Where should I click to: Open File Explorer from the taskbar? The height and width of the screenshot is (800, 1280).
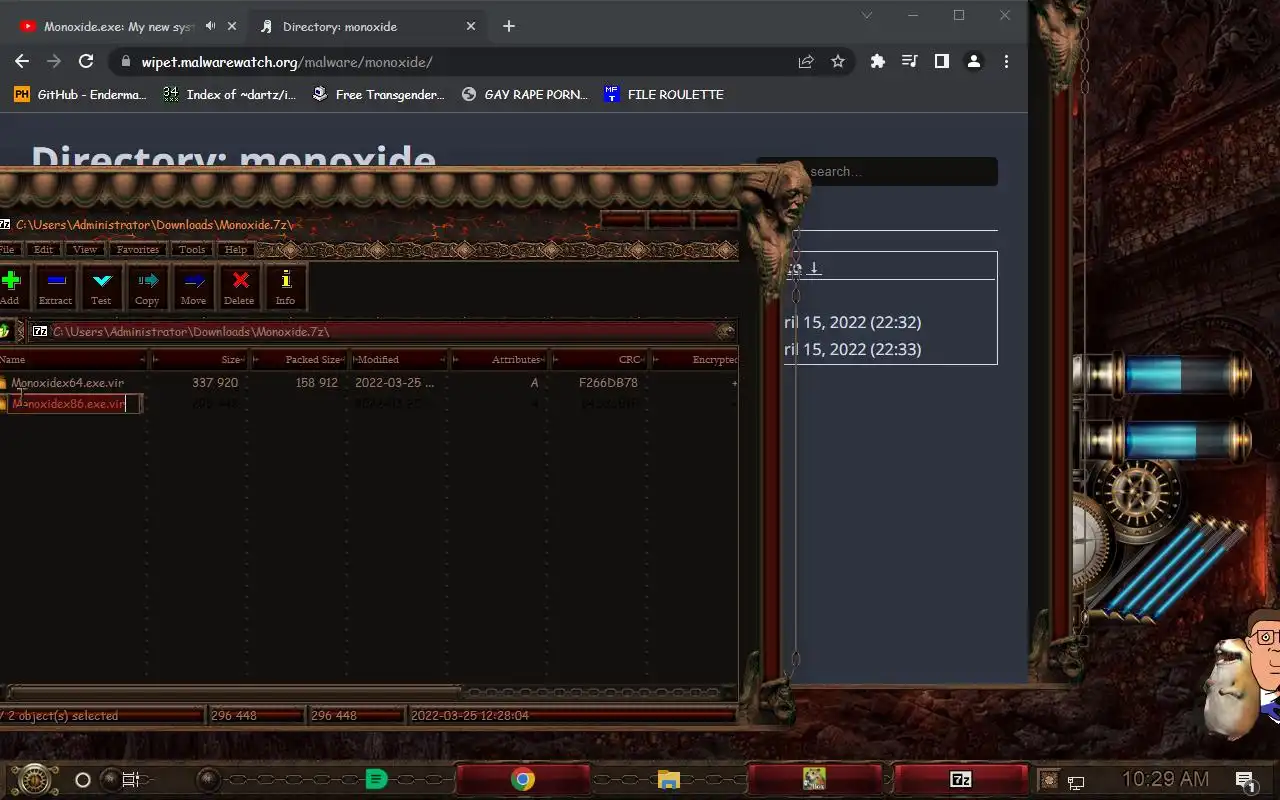668,780
